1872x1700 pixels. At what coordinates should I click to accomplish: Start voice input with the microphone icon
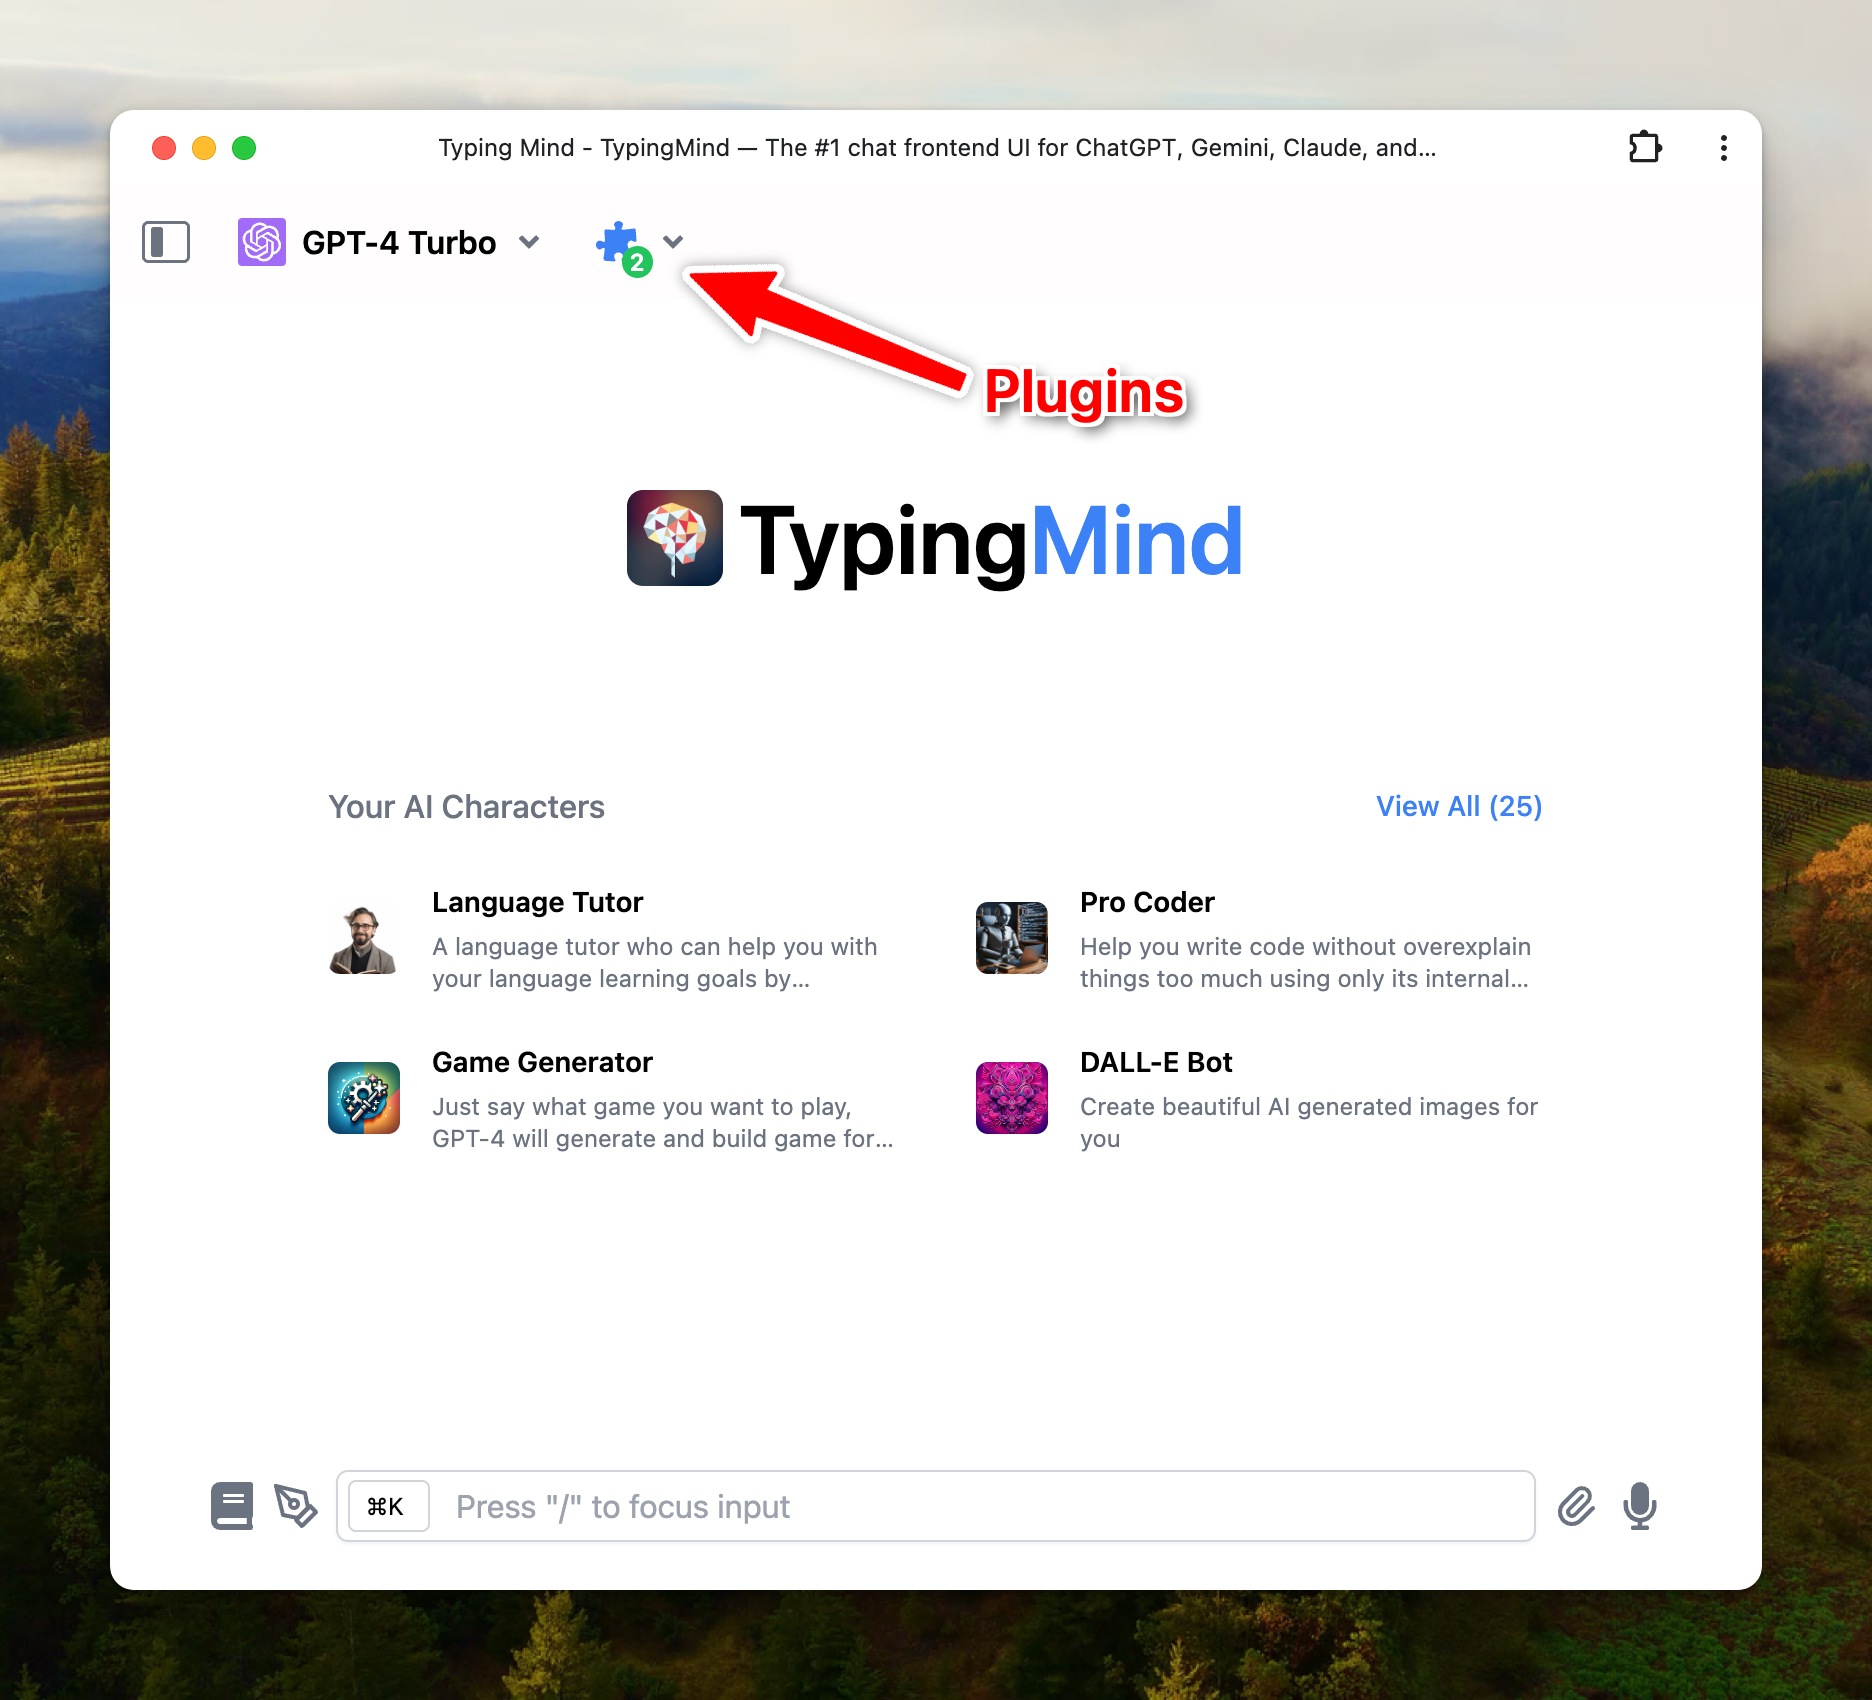tap(1640, 1506)
